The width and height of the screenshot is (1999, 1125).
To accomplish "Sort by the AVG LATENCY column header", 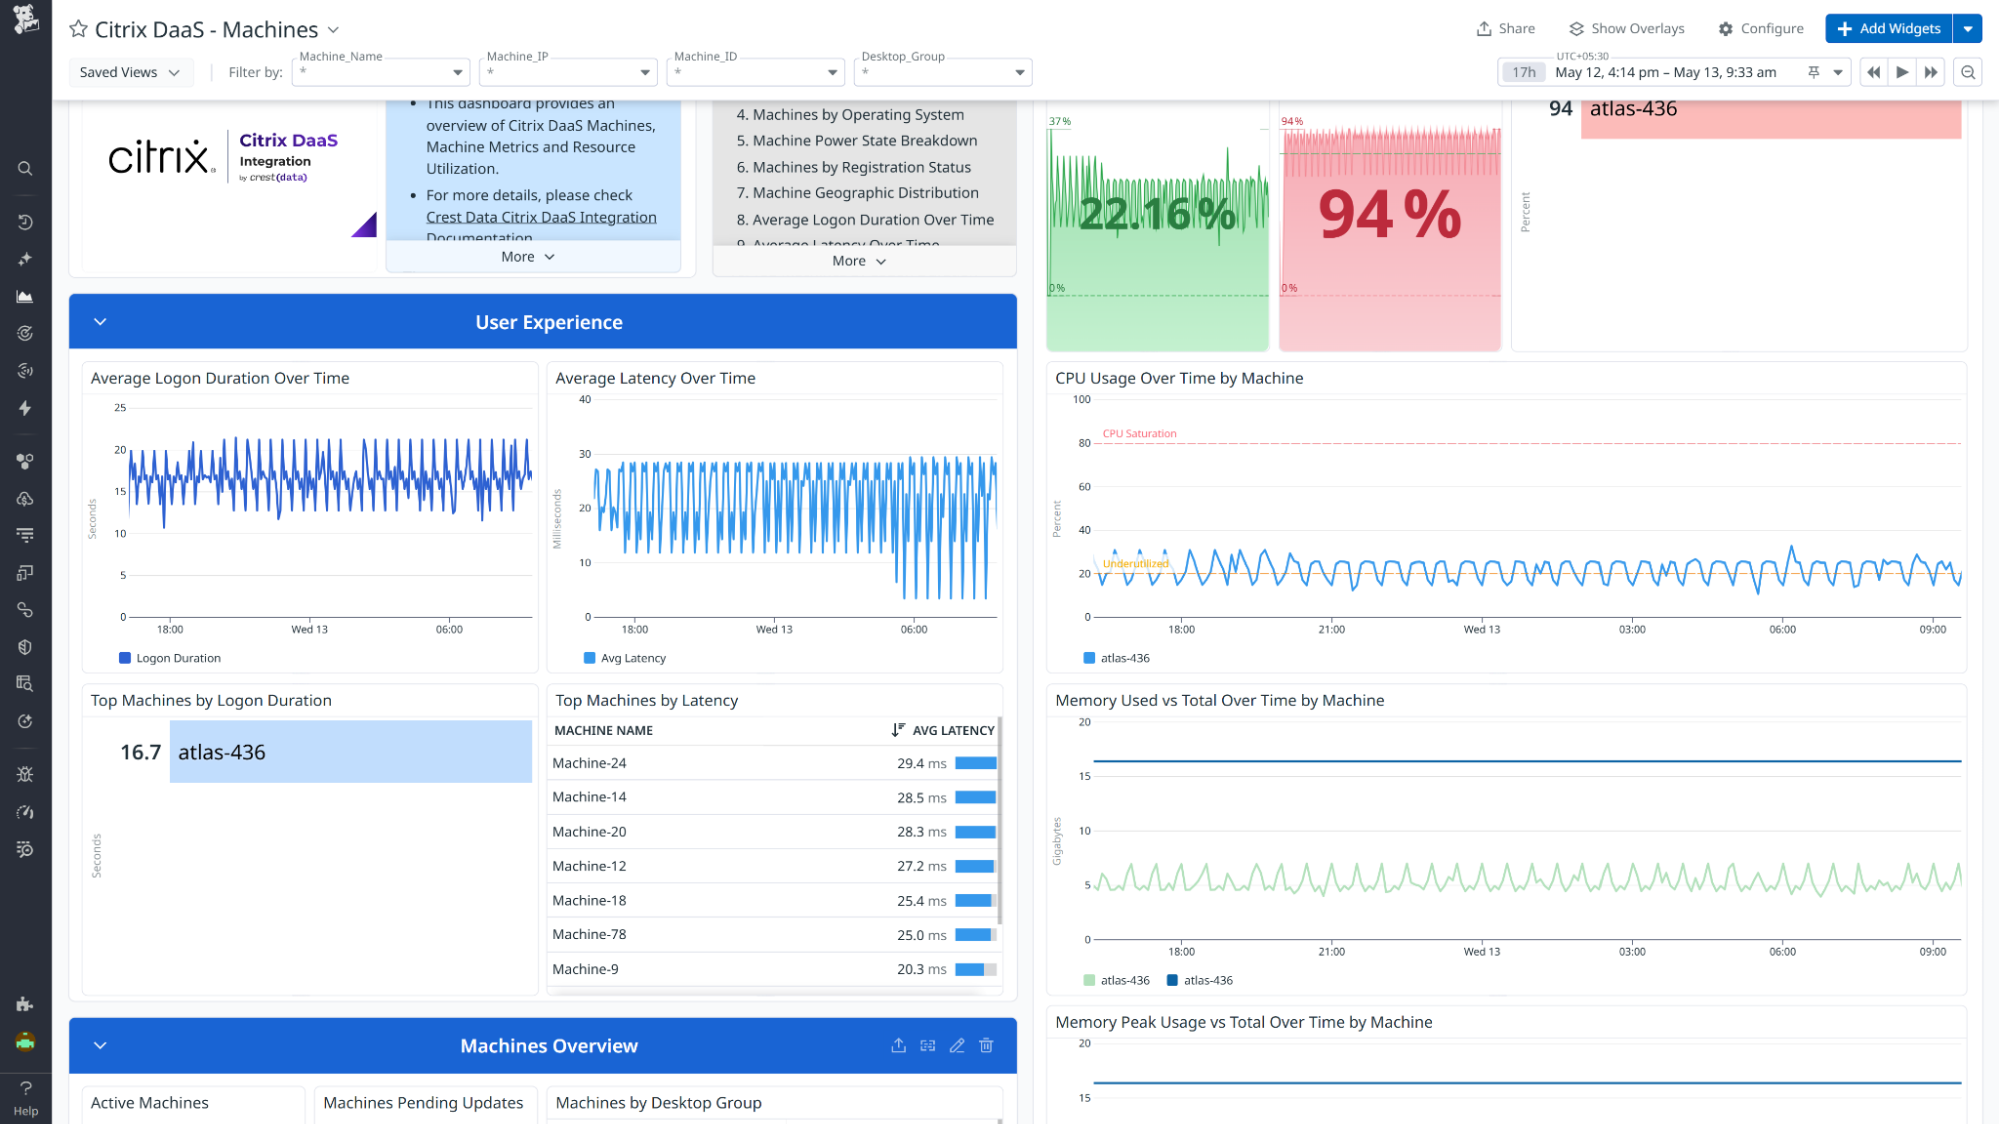I will tap(943, 731).
